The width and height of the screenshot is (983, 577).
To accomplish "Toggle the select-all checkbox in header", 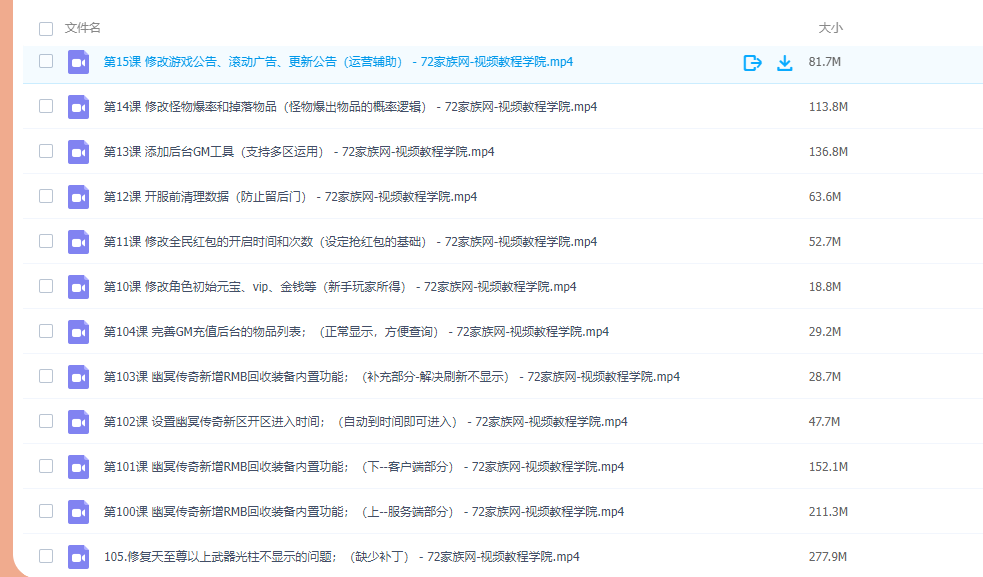I will click(46, 28).
